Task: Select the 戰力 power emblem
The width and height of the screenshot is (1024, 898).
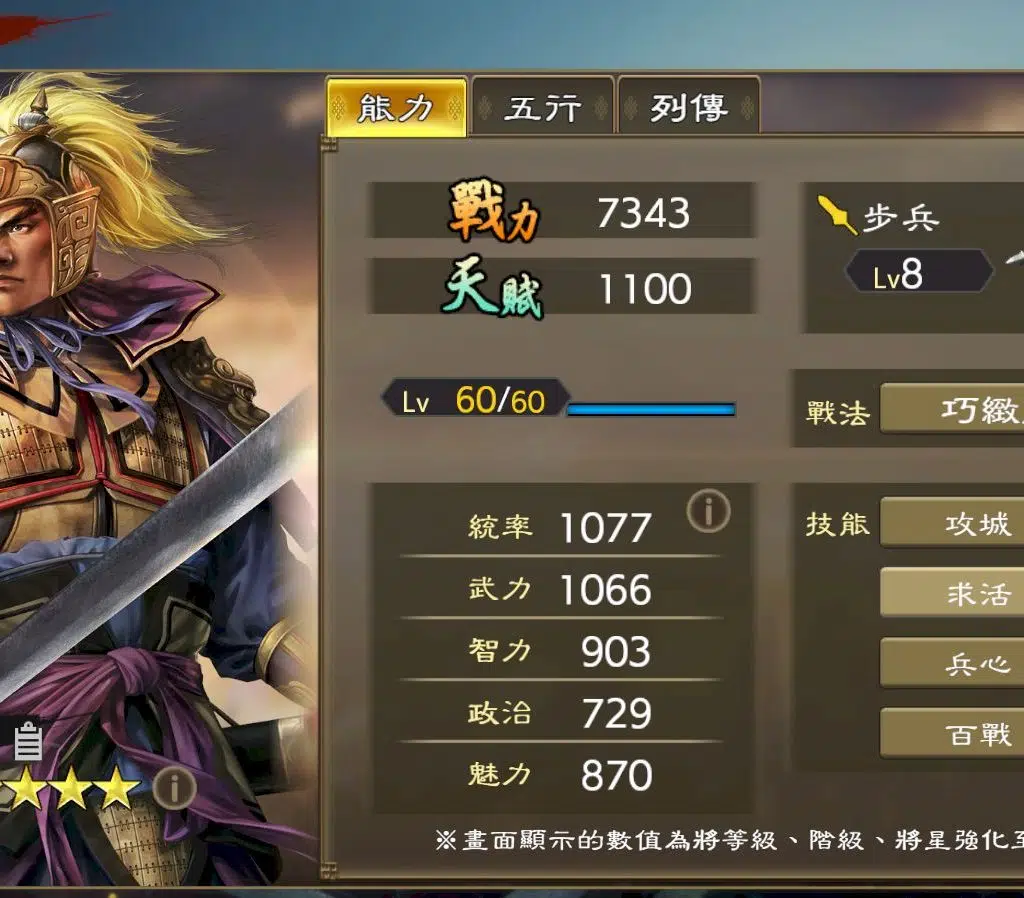Action: (x=494, y=210)
